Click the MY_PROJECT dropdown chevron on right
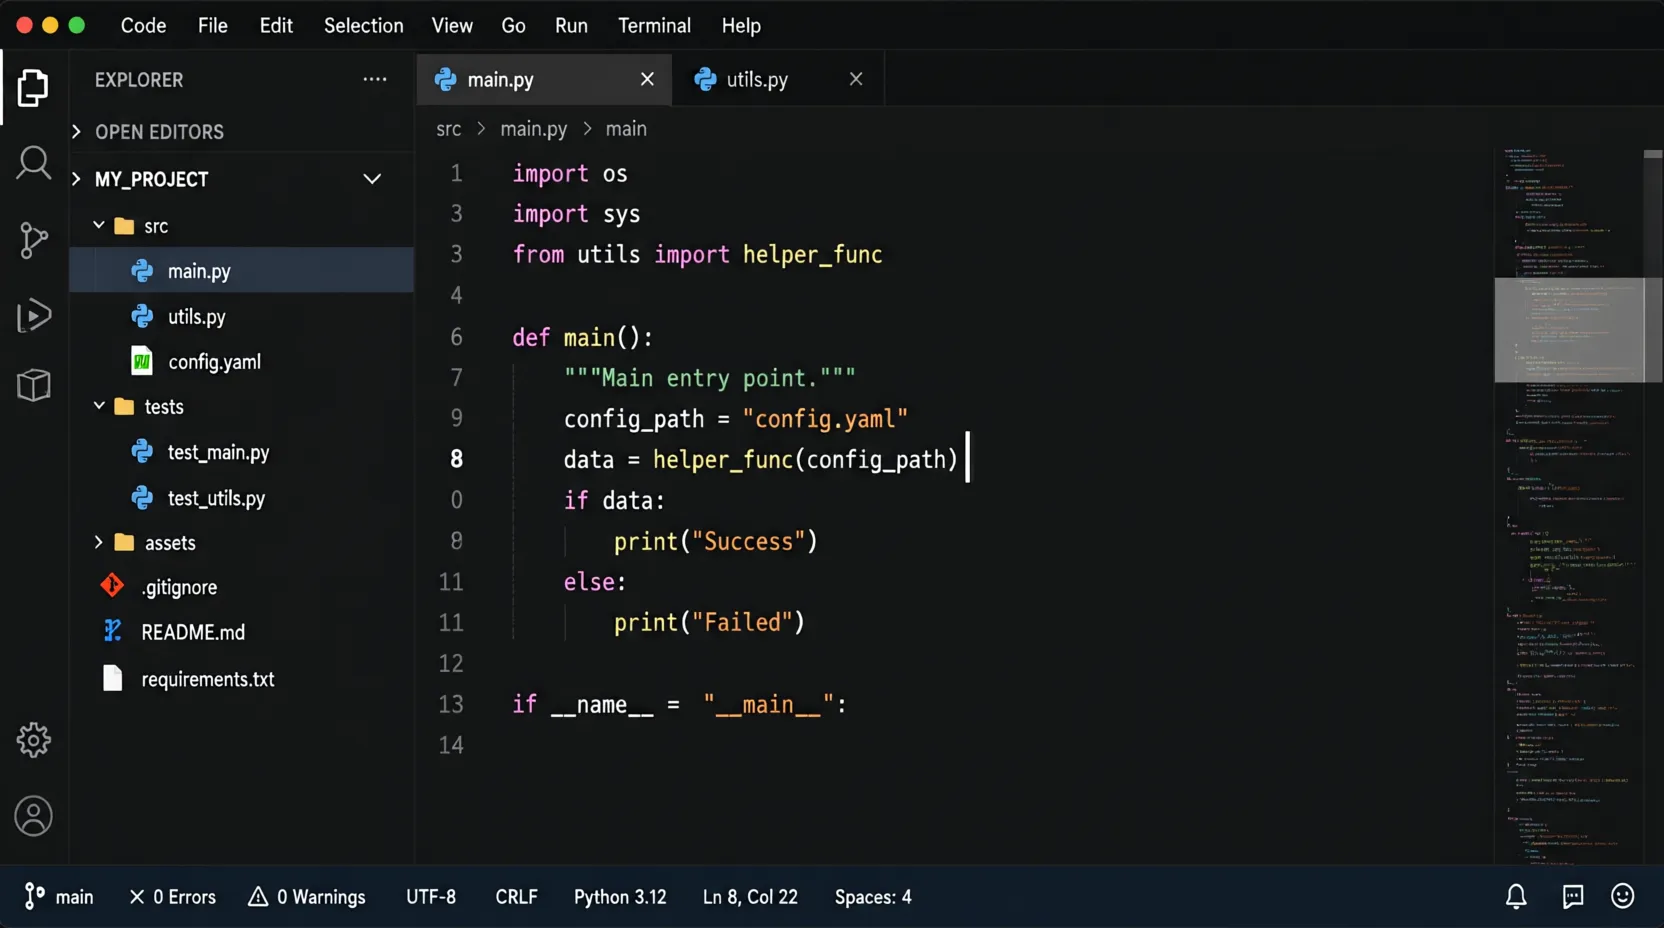The height and width of the screenshot is (928, 1664). (372, 179)
